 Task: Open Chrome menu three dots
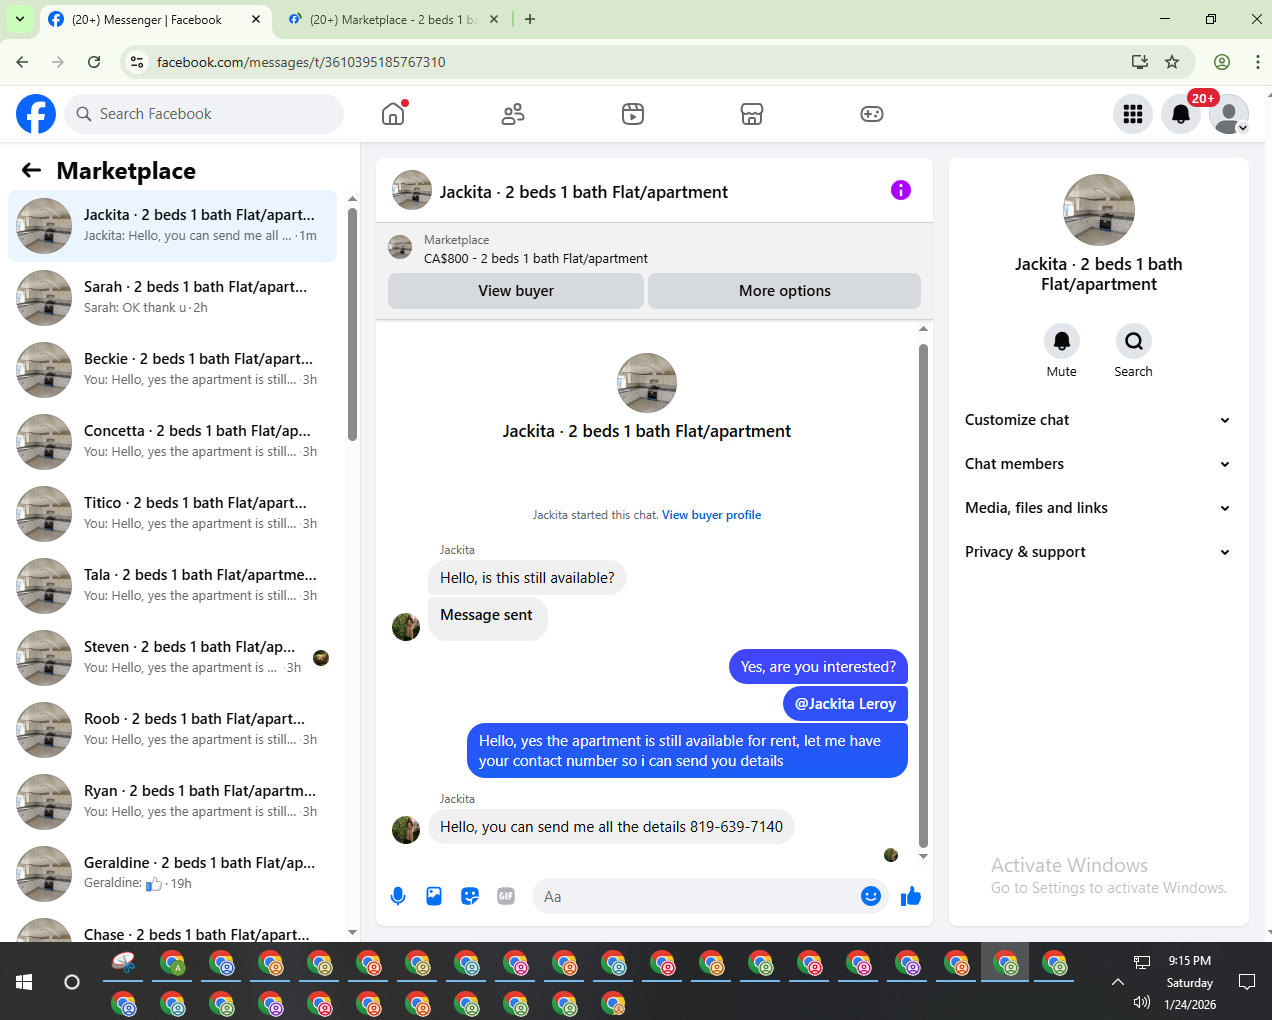[x=1257, y=62]
